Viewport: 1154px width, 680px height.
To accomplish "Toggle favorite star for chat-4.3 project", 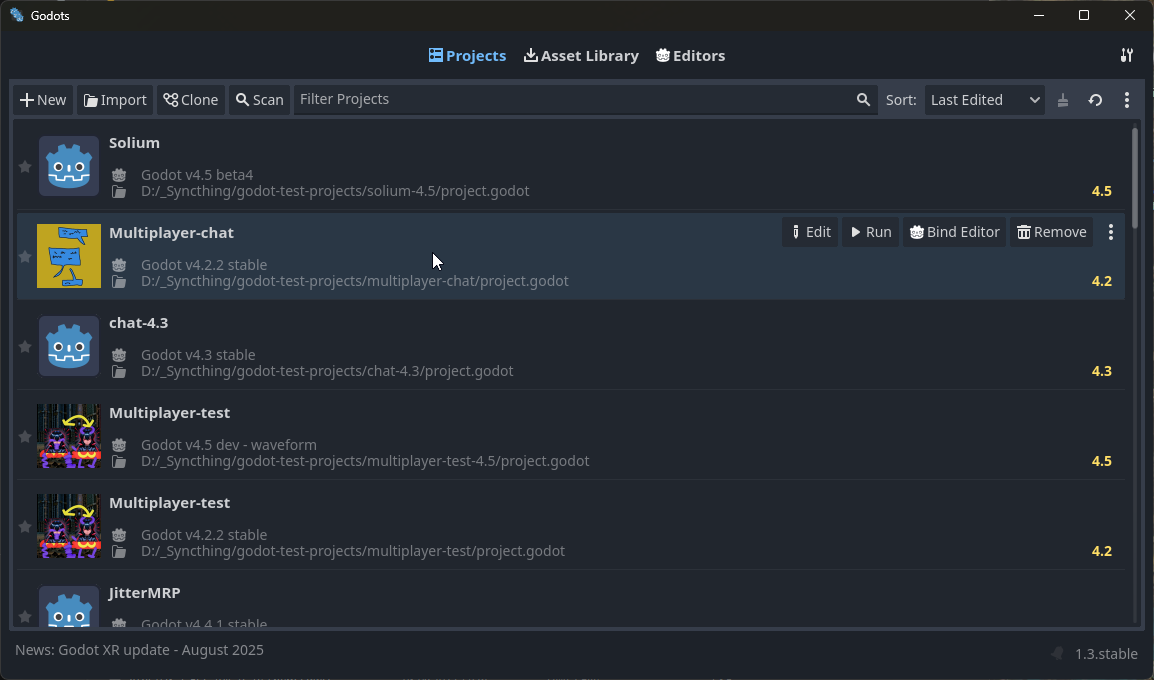I will pyautogui.click(x=25, y=347).
